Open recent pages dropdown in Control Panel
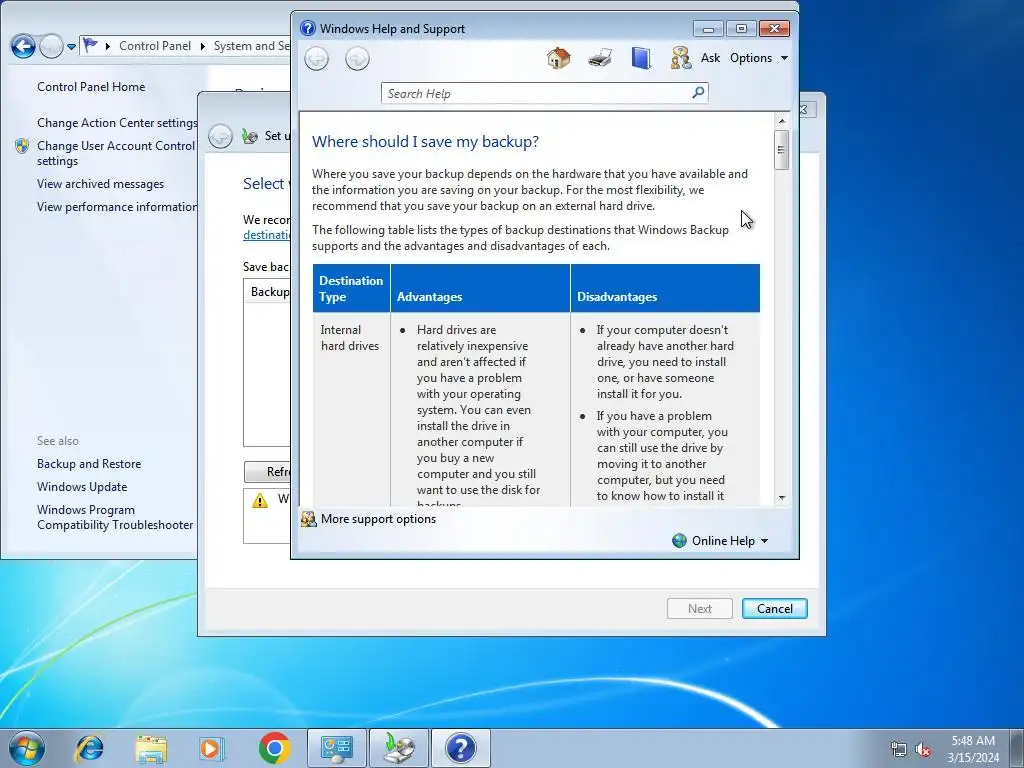 71,46
